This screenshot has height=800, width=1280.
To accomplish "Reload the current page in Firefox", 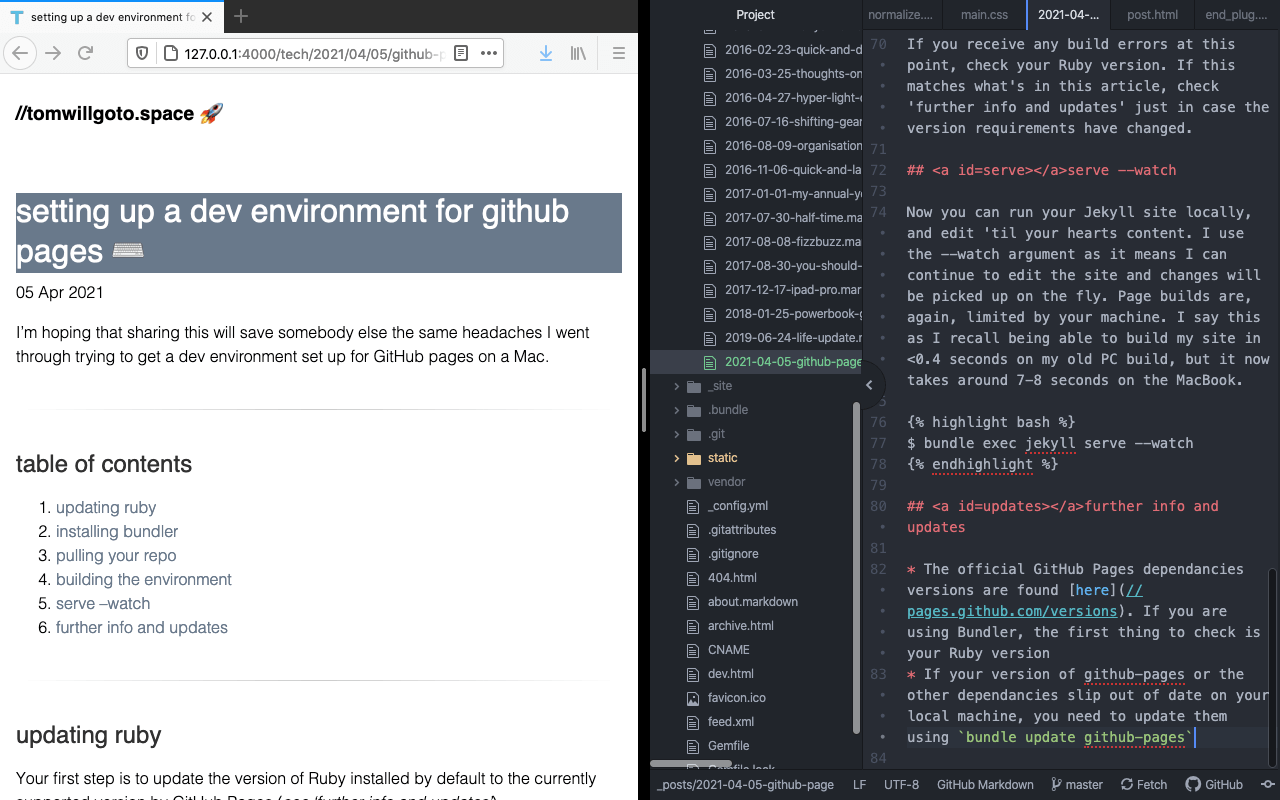I will [86, 54].
